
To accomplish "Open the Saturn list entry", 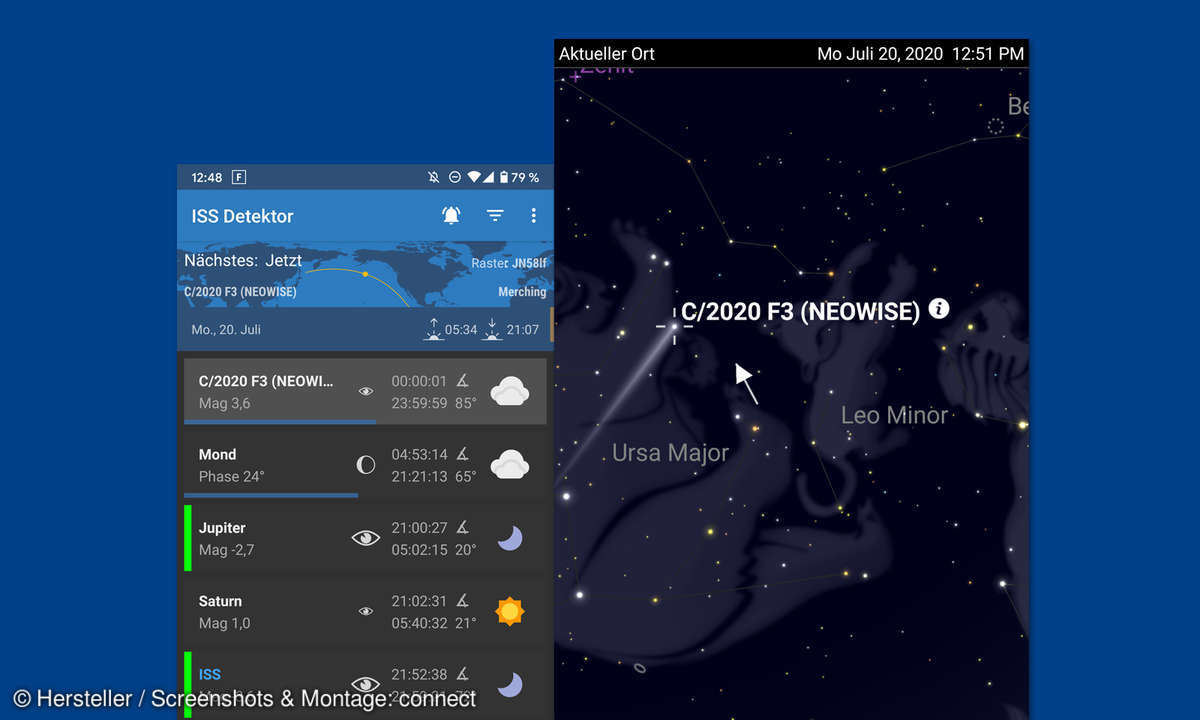I will tap(366, 611).
